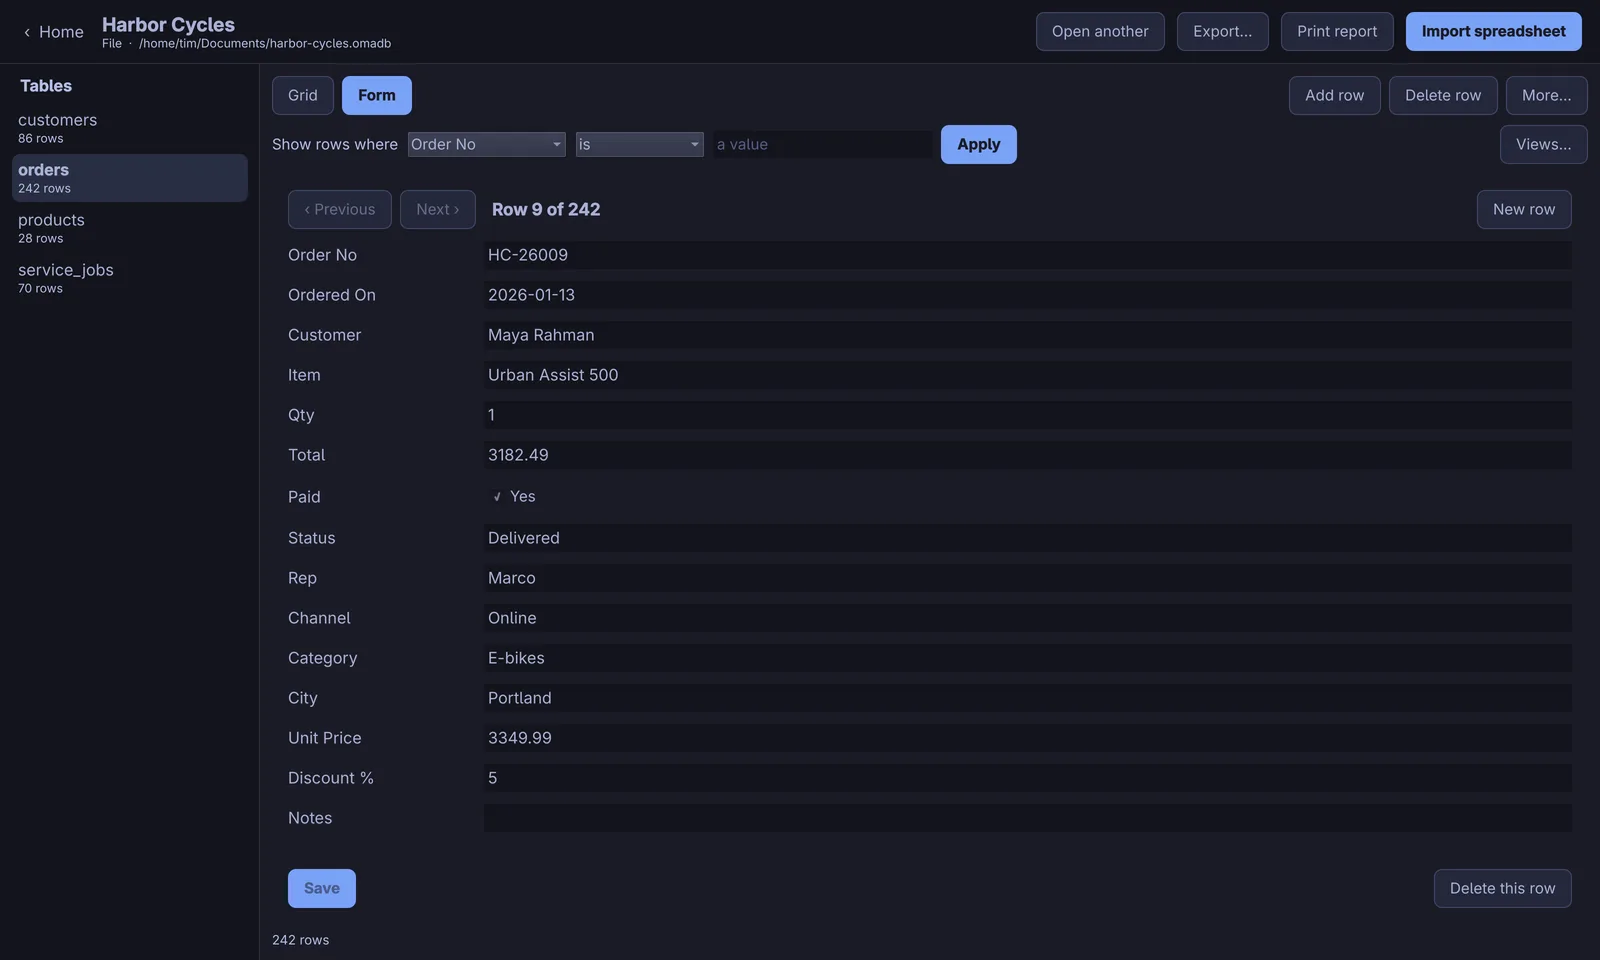Edit the Channel field Online

[1028, 618]
